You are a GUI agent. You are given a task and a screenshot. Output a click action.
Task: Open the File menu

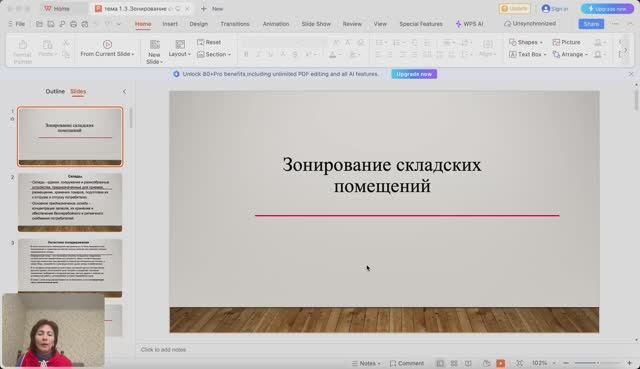click(x=17, y=24)
